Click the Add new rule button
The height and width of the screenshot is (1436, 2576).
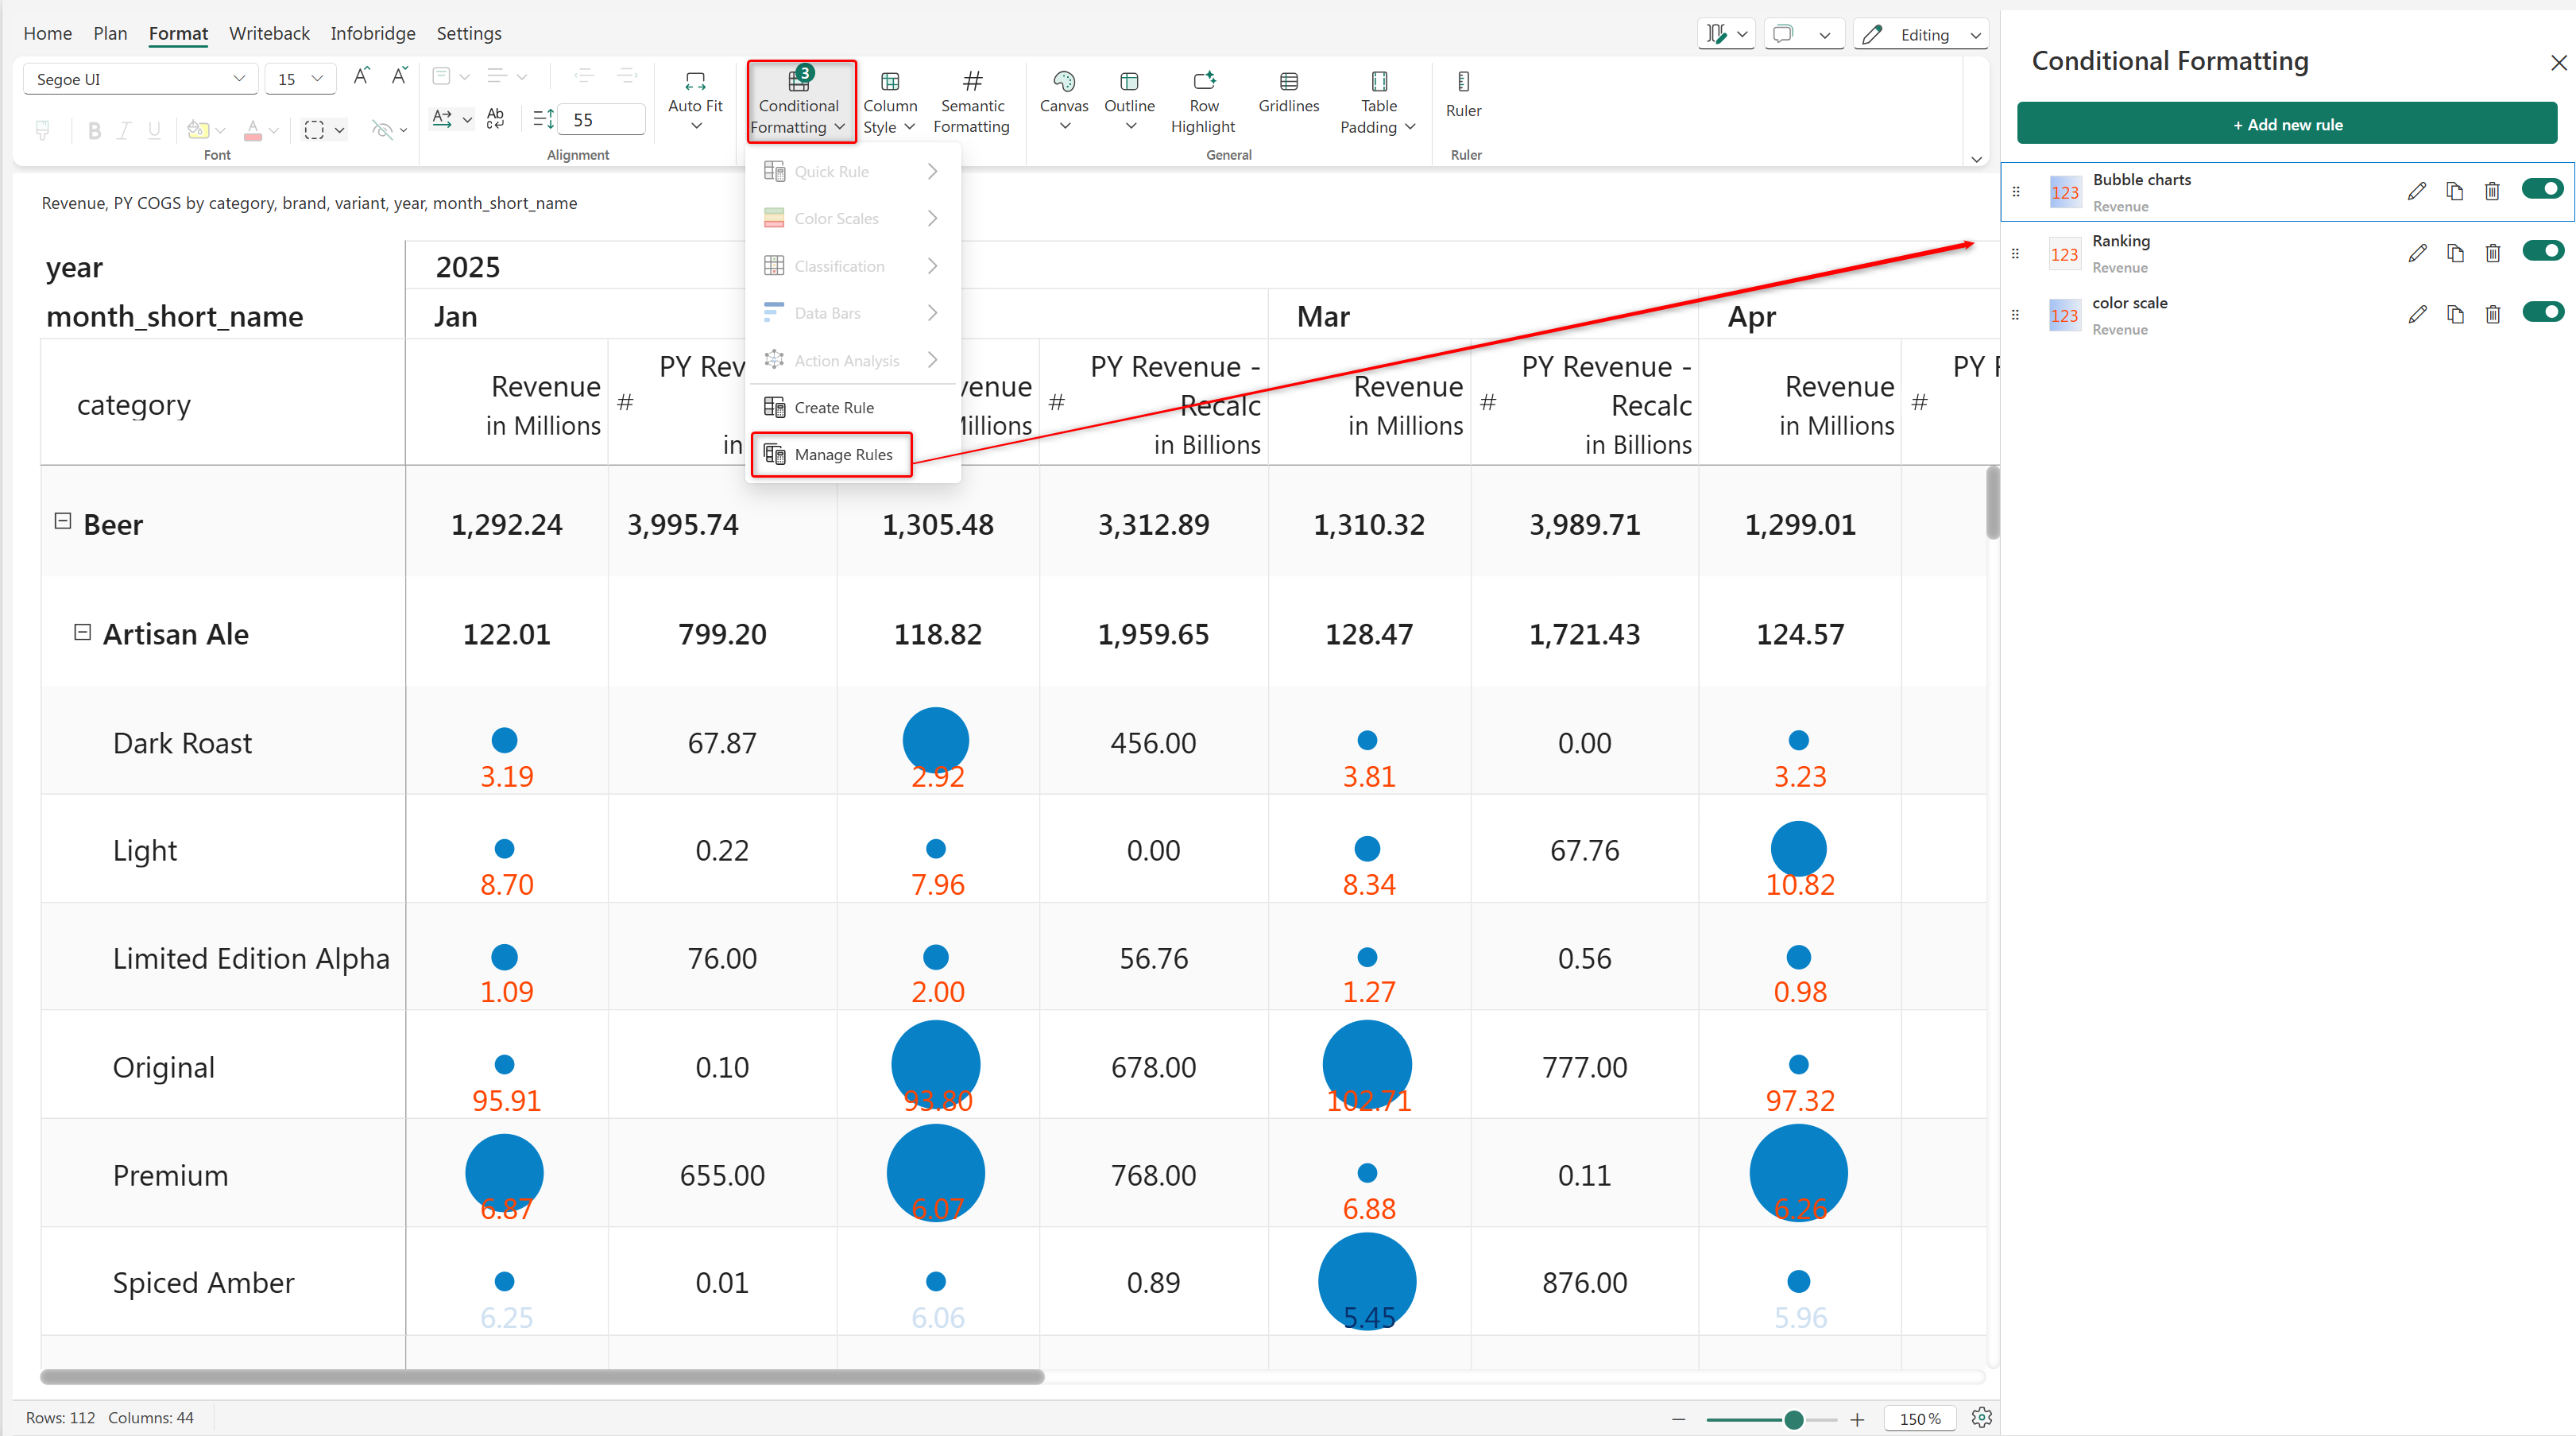coord(2286,125)
